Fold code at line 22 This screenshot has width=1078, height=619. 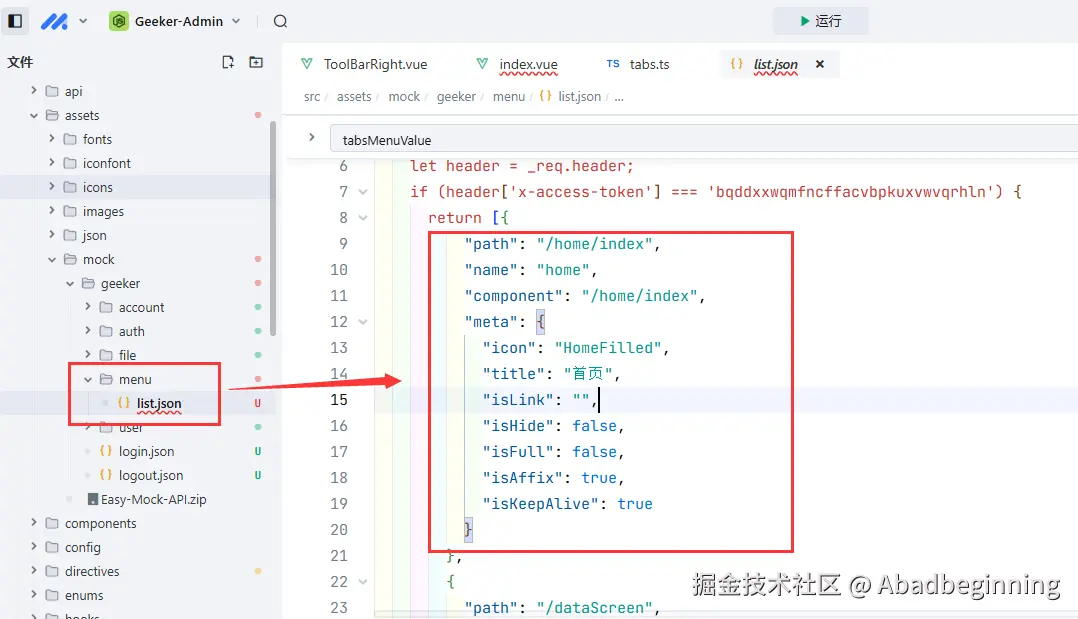pos(363,582)
